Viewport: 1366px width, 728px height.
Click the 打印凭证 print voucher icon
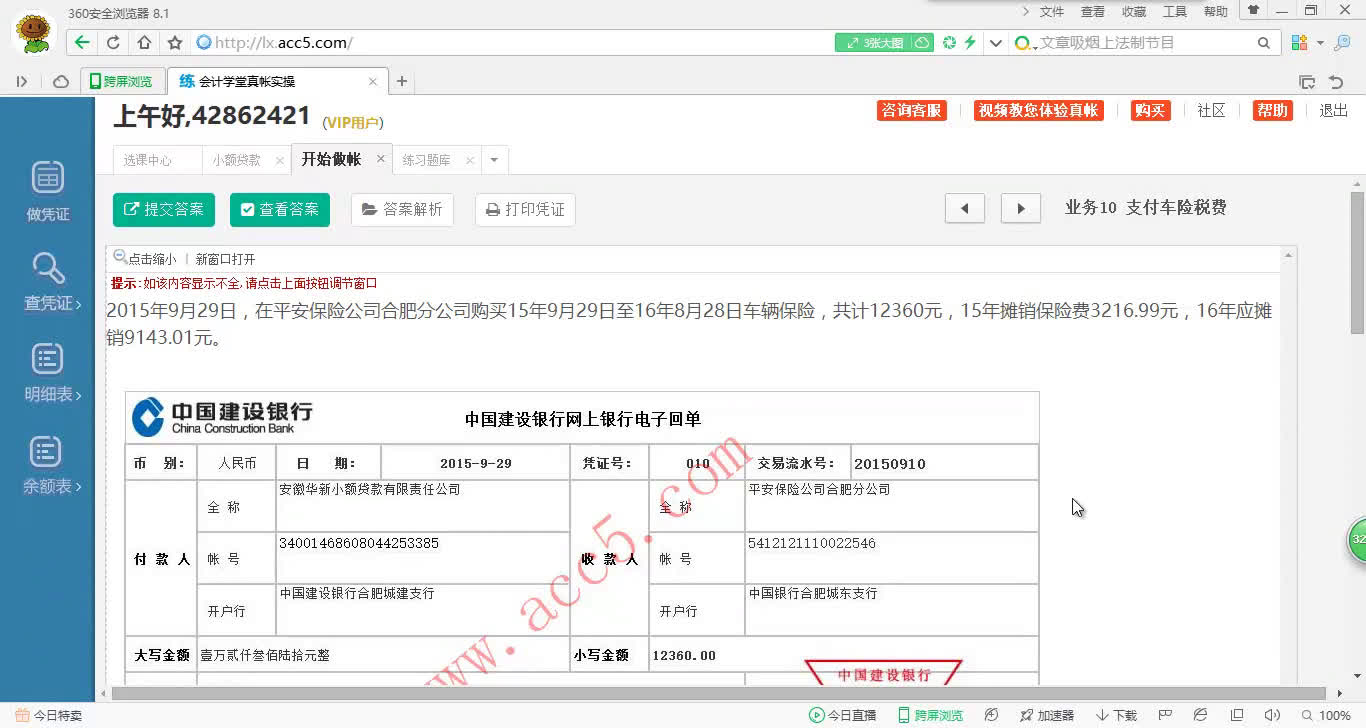524,209
